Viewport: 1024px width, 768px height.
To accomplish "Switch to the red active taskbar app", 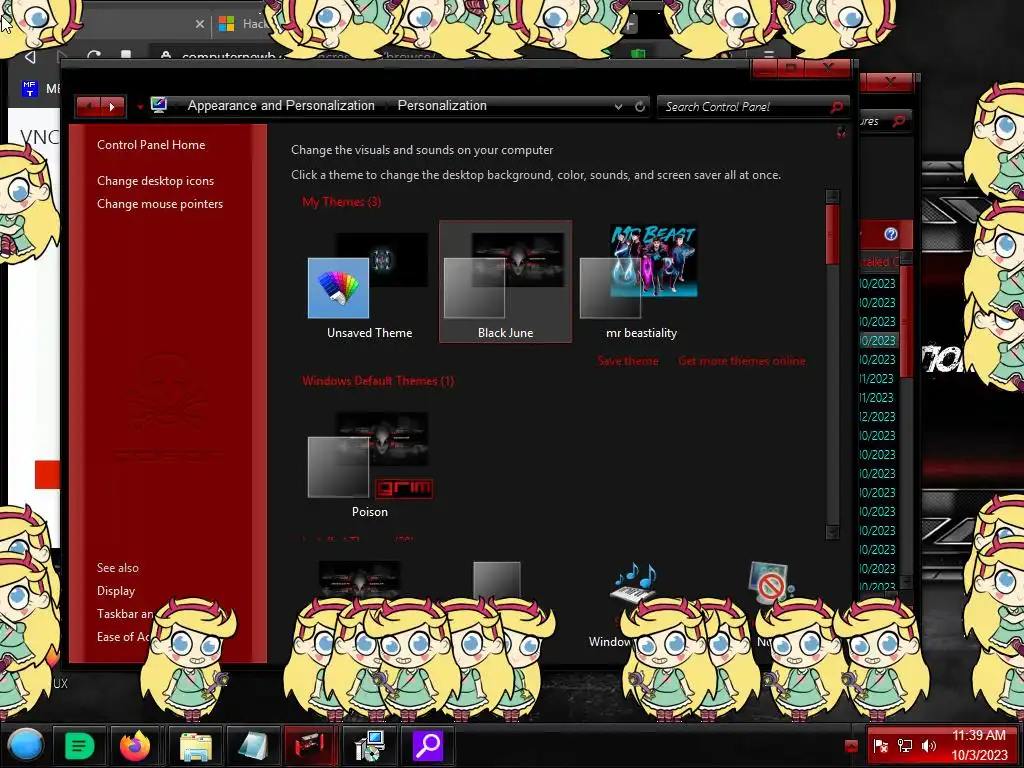I will [310, 745].
